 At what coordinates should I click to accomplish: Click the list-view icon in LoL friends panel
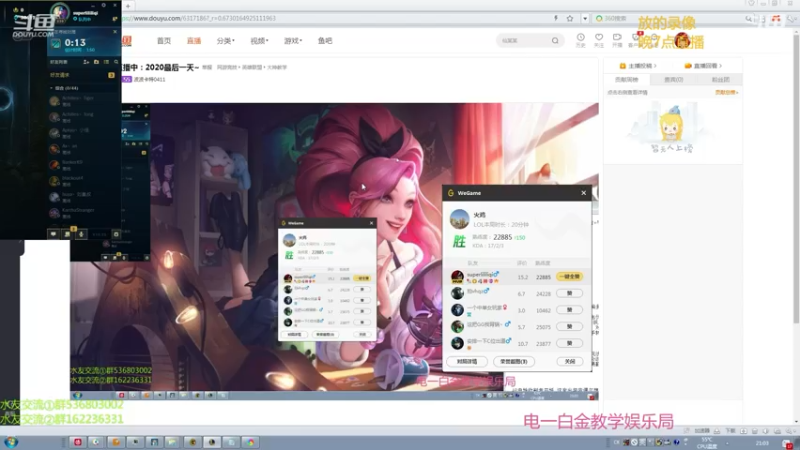106,62
